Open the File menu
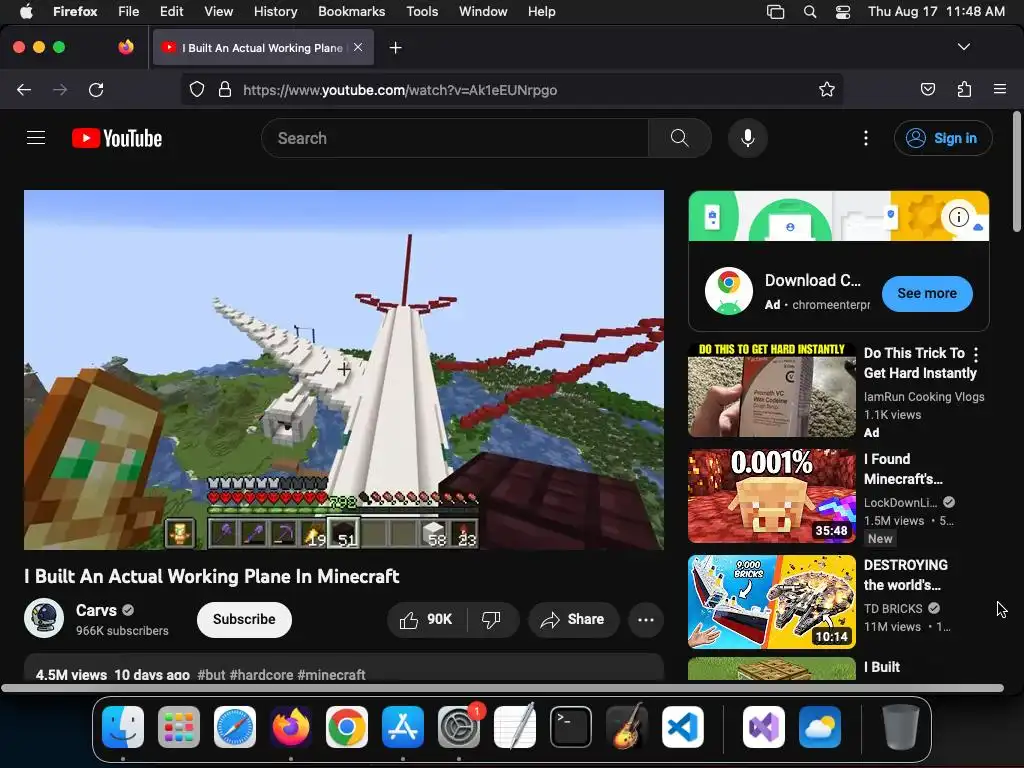1024x768 pixels. tap(129, 12)
